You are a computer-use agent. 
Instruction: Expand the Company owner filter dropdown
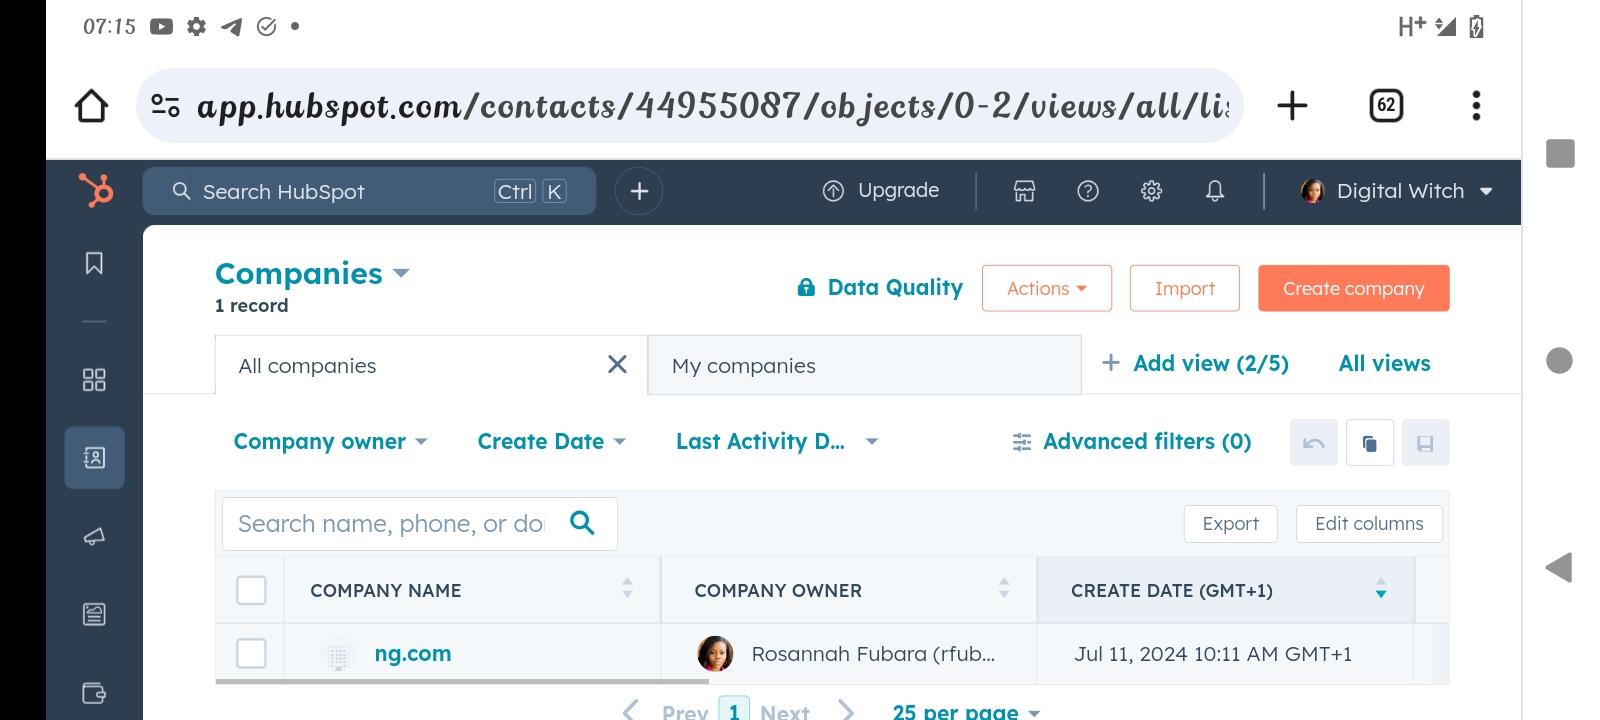[330, 442]
